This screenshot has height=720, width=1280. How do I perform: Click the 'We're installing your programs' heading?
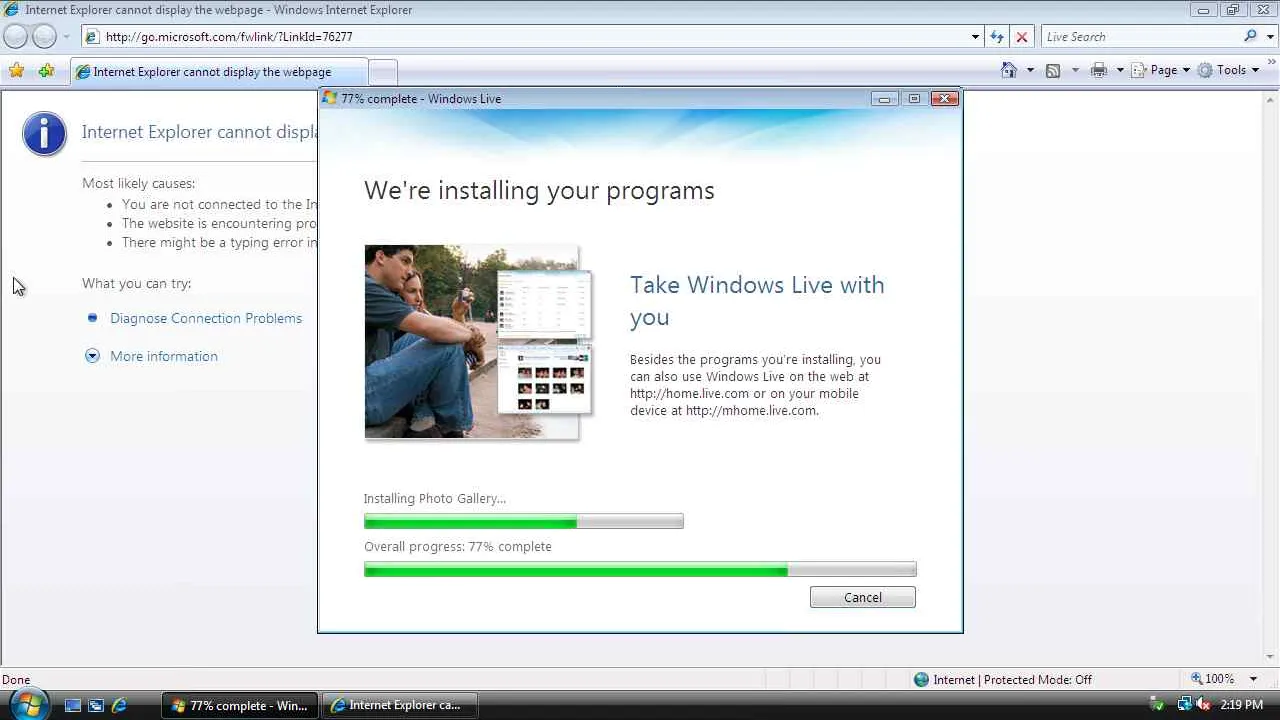pyautogui.click(x=539, y=191)
